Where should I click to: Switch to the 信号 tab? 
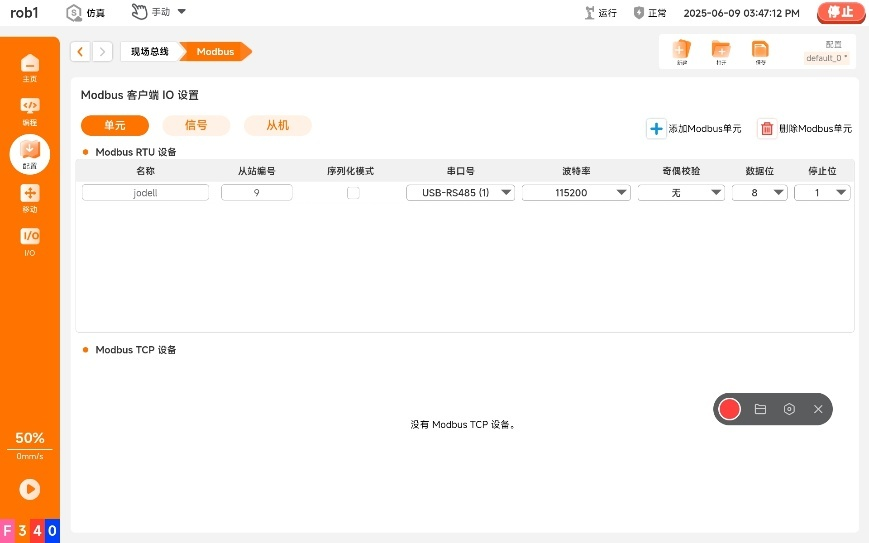(196, 125)
